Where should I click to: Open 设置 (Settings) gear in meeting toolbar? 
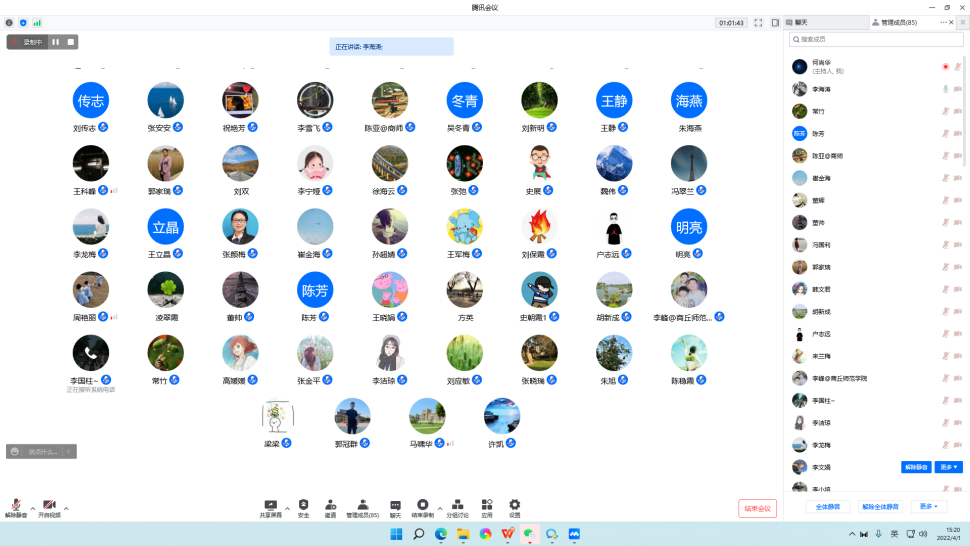click(x=514, y=507)
